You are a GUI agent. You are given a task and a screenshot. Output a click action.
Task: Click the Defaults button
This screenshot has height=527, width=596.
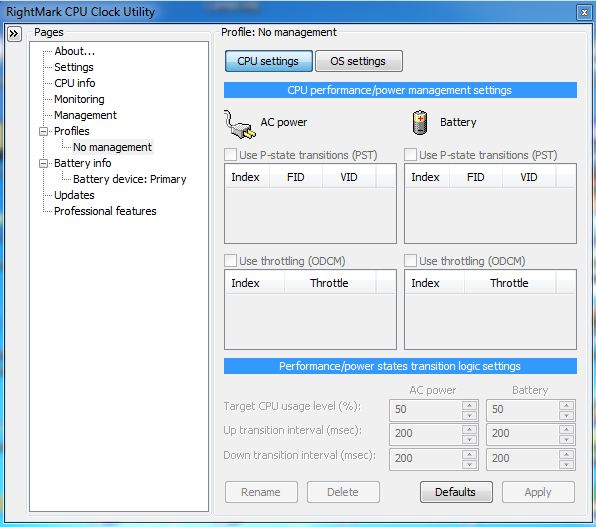point(456,492)
